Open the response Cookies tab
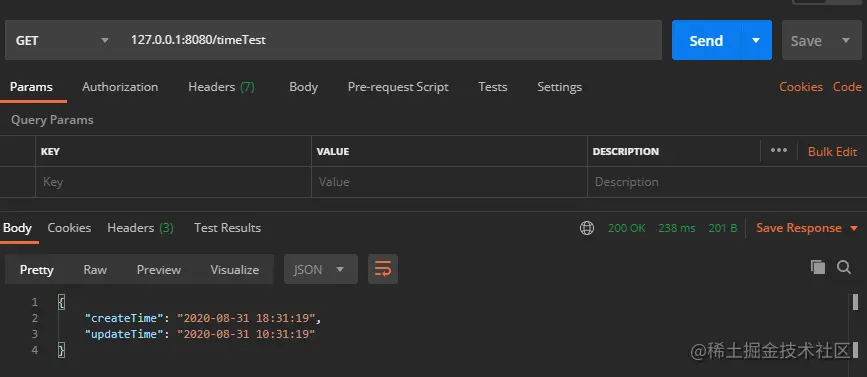Screen dimensions: 867x377 69,228
